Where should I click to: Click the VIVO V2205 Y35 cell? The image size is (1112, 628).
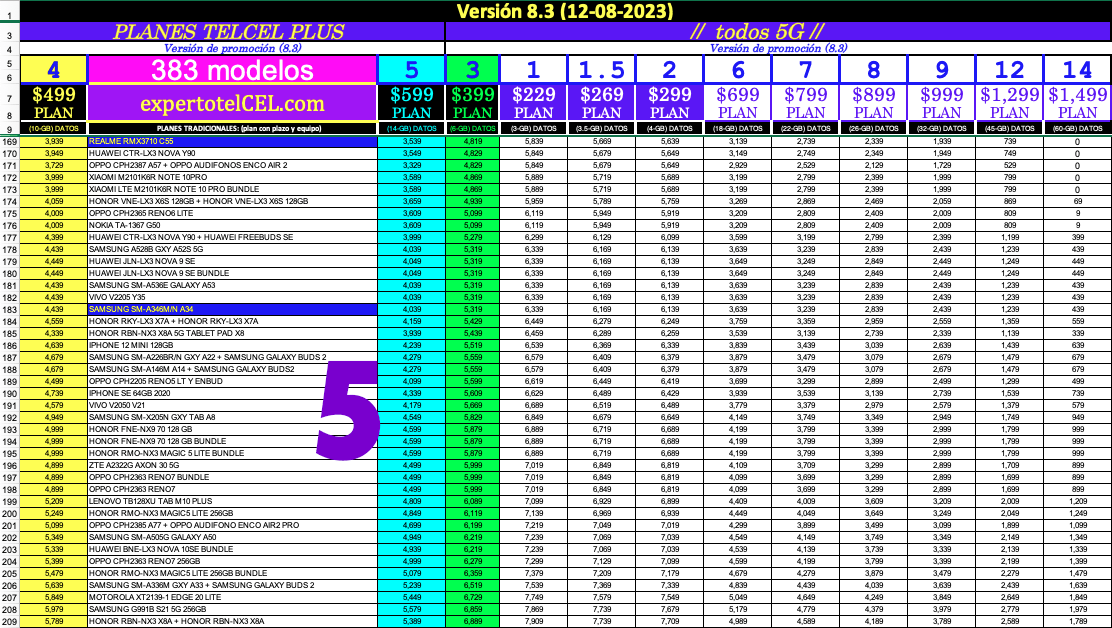(232, 297)
